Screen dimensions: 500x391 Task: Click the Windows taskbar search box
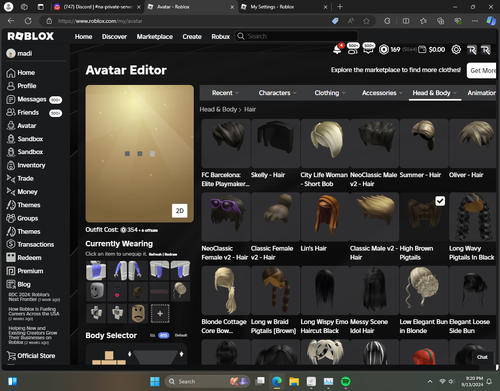208,381
